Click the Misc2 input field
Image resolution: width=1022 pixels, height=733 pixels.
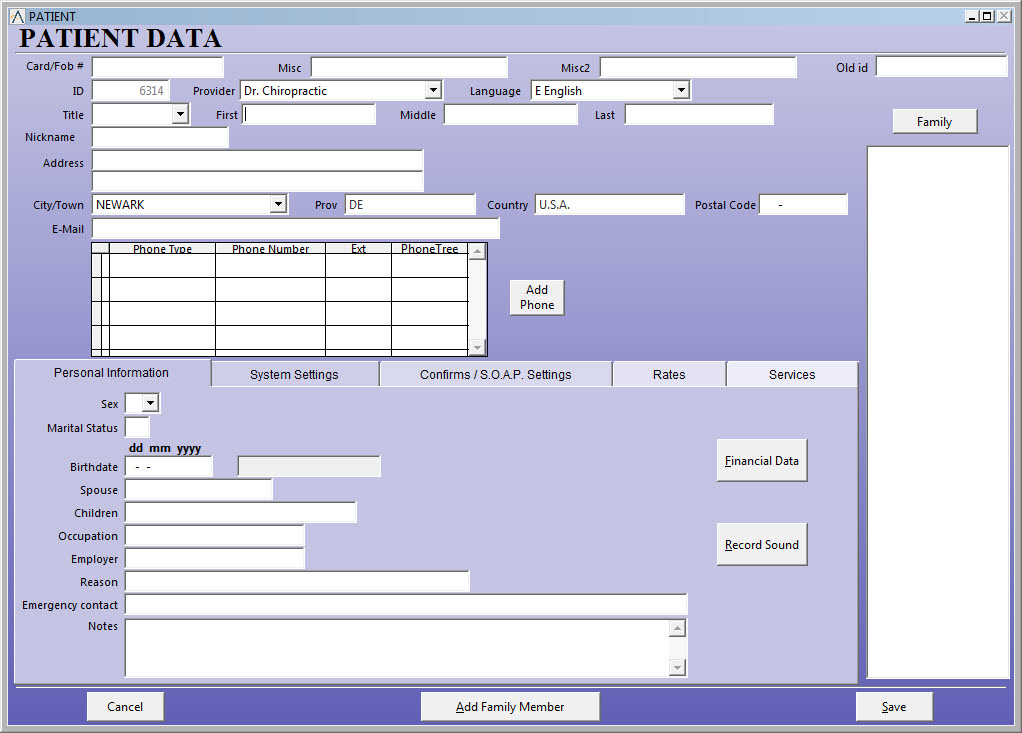coord(698,67)
